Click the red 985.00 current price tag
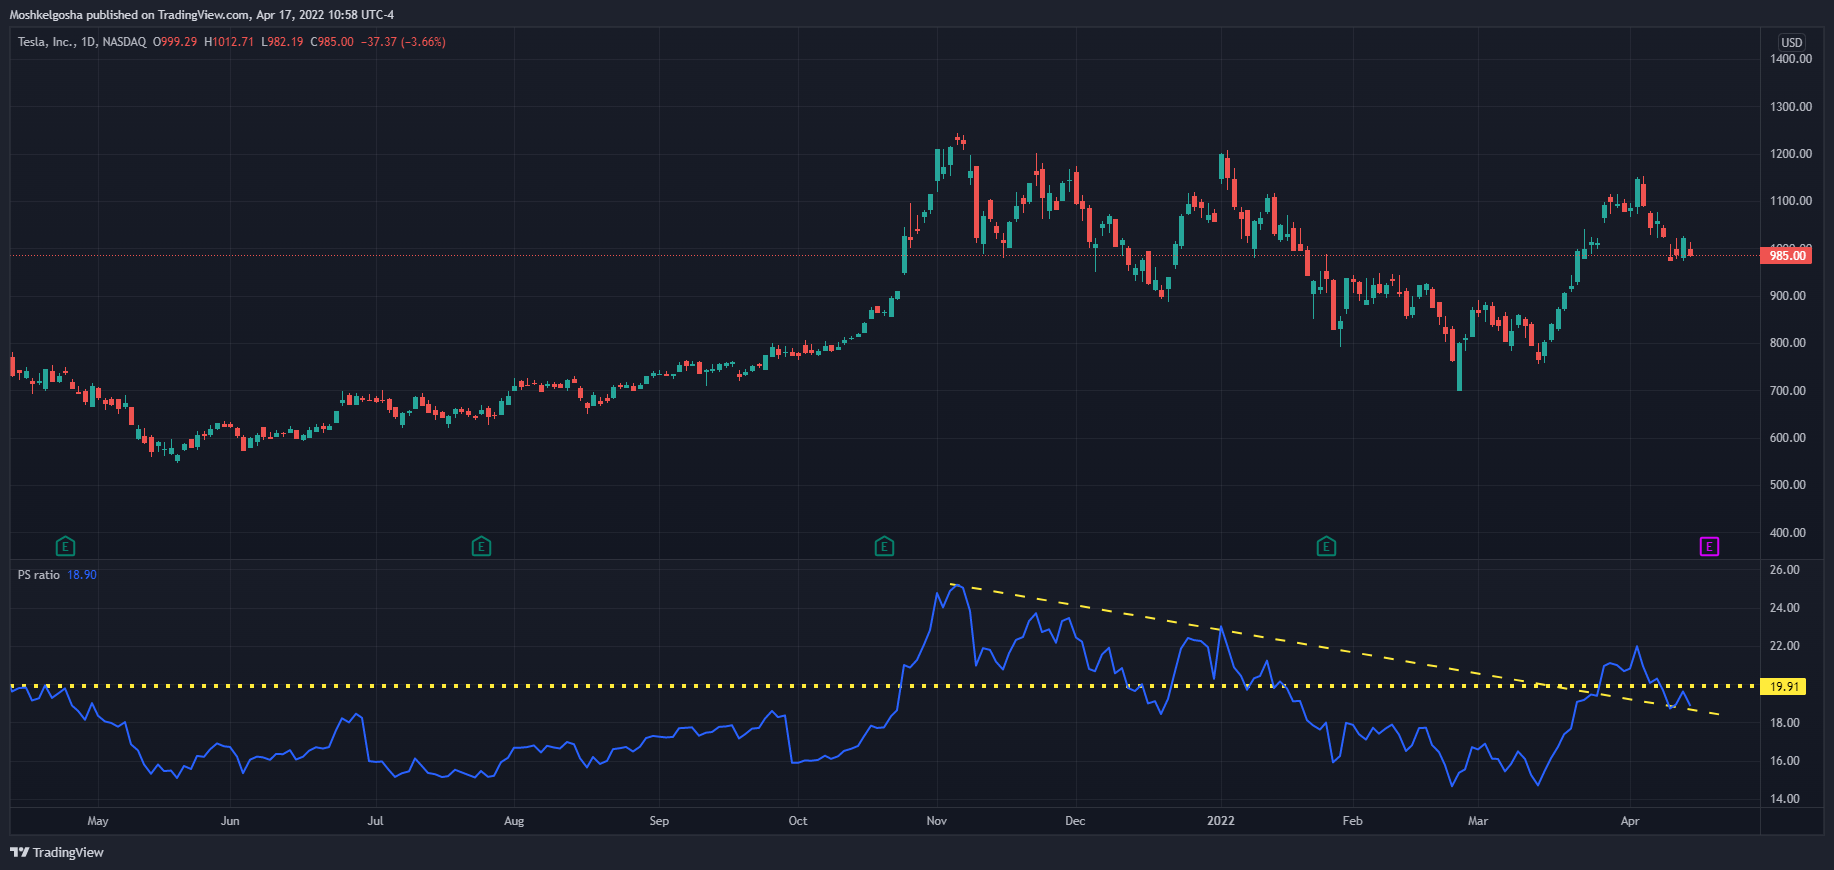The image size is (1834, 870). (1786, 256)
